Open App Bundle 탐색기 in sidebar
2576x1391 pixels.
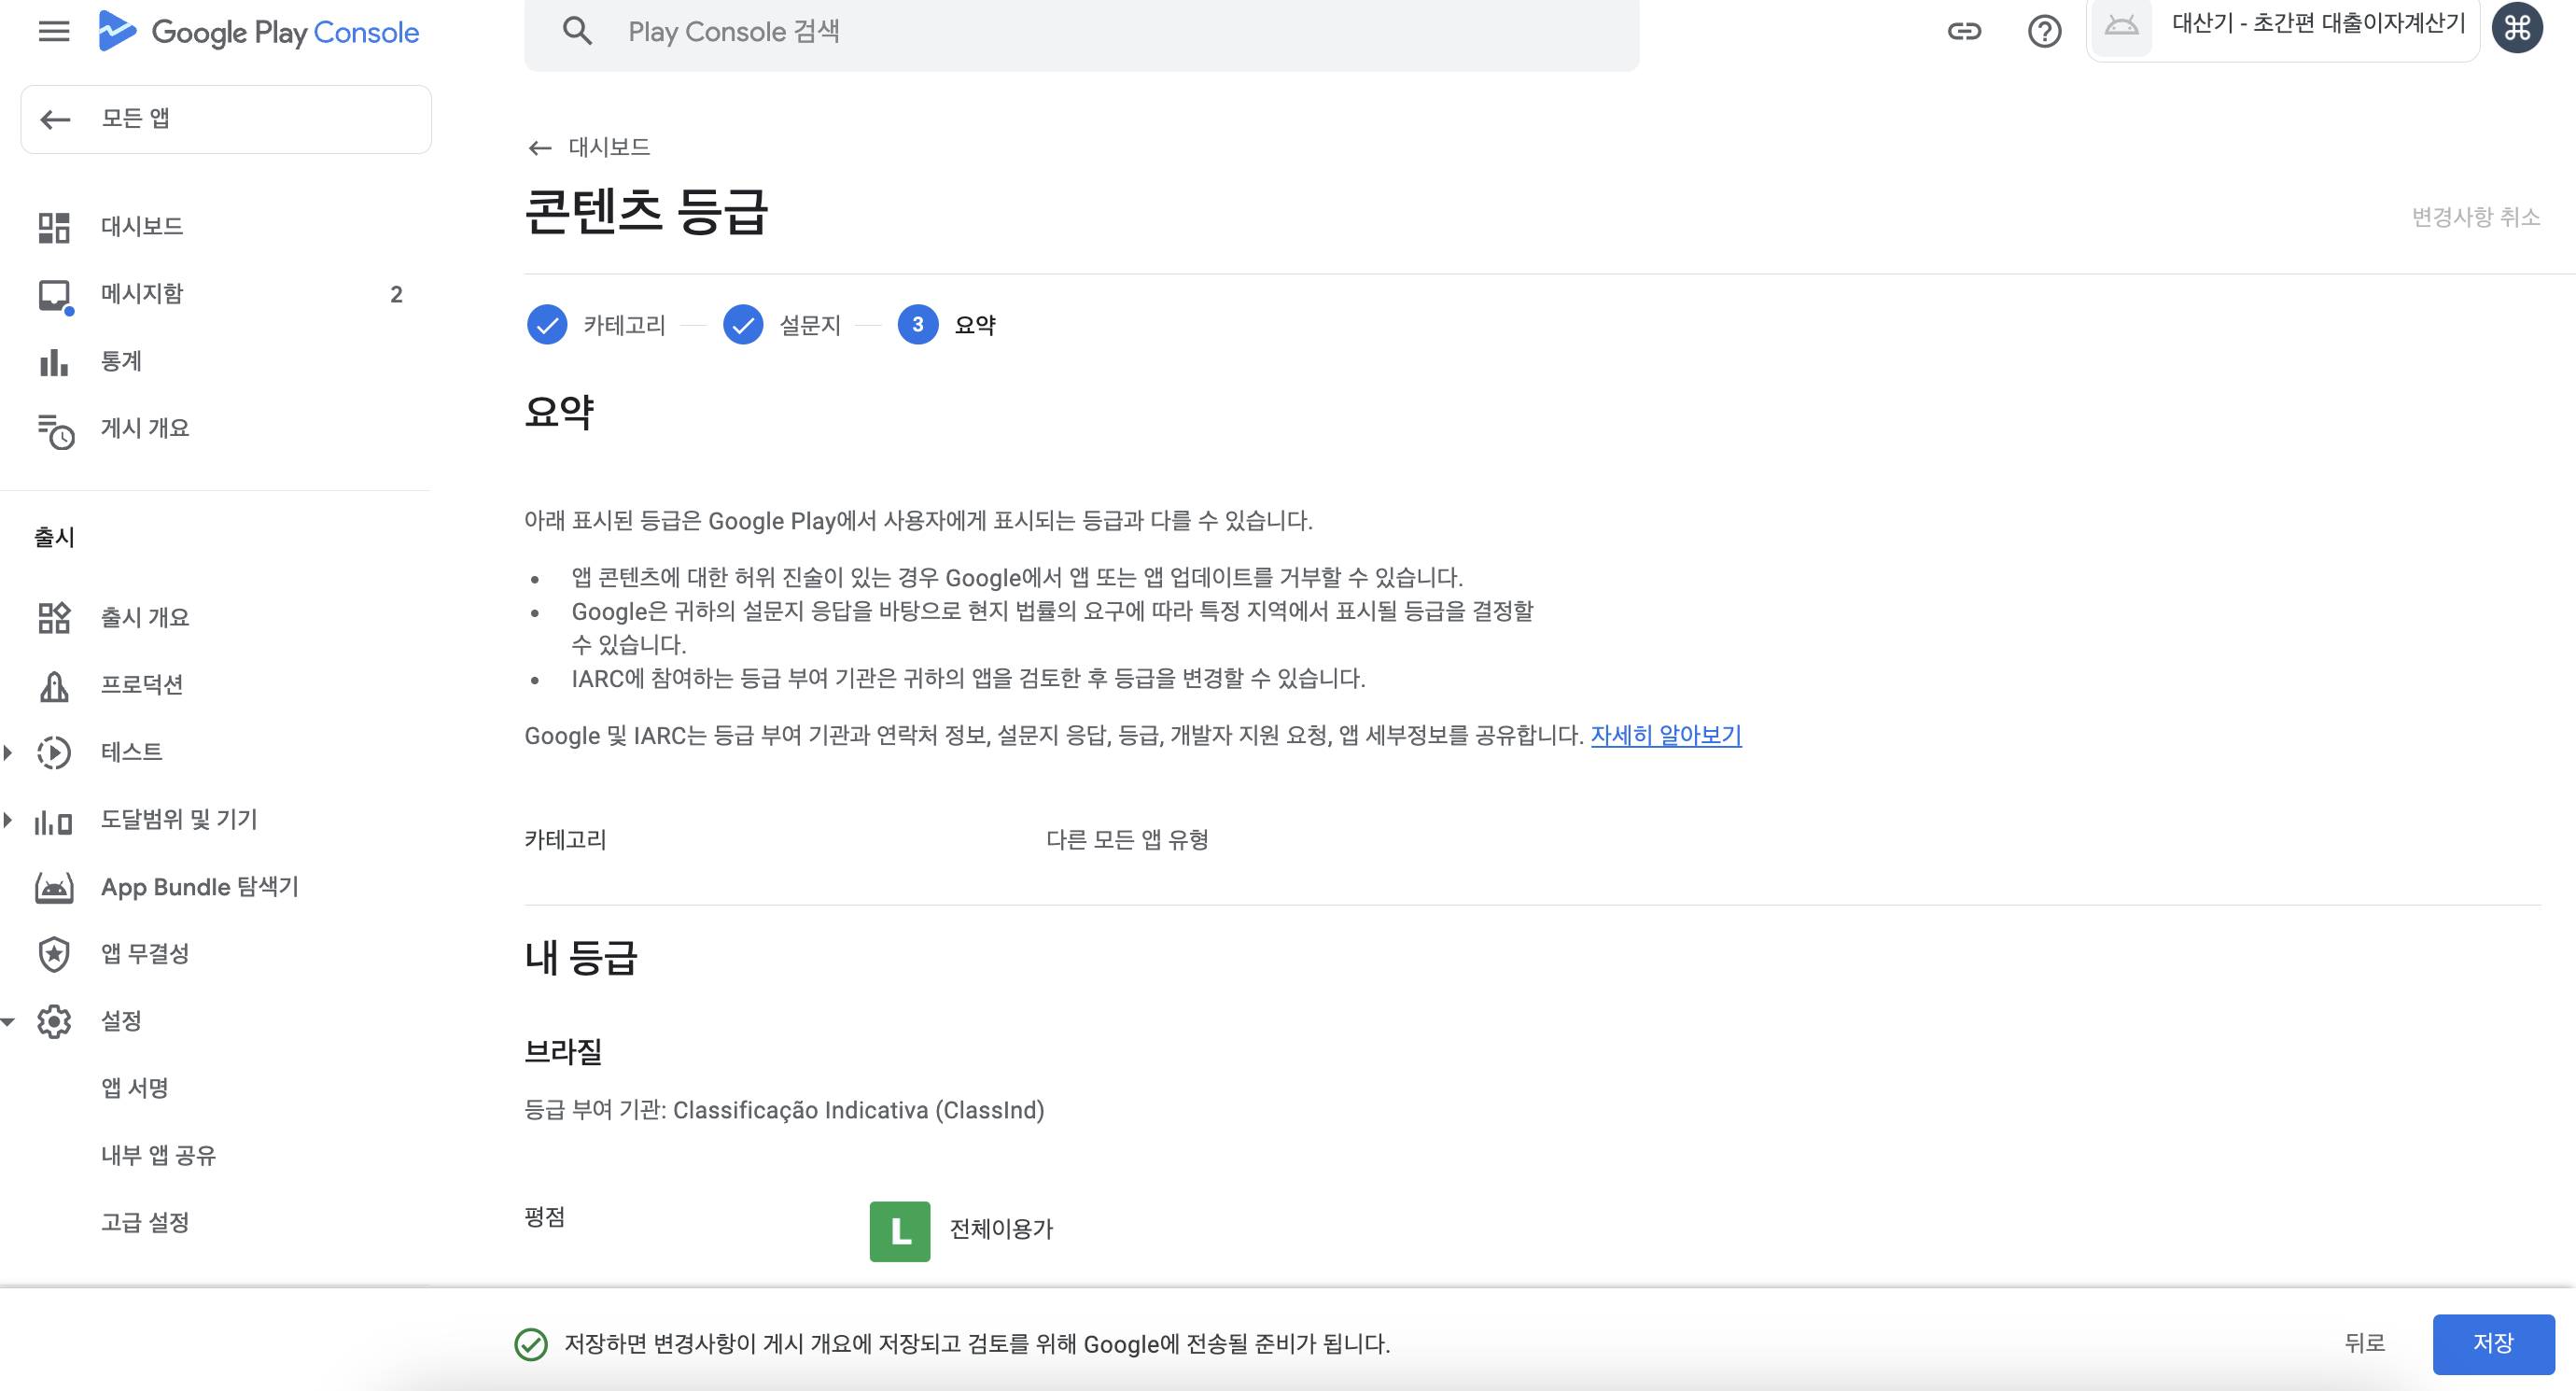point(199,887)
